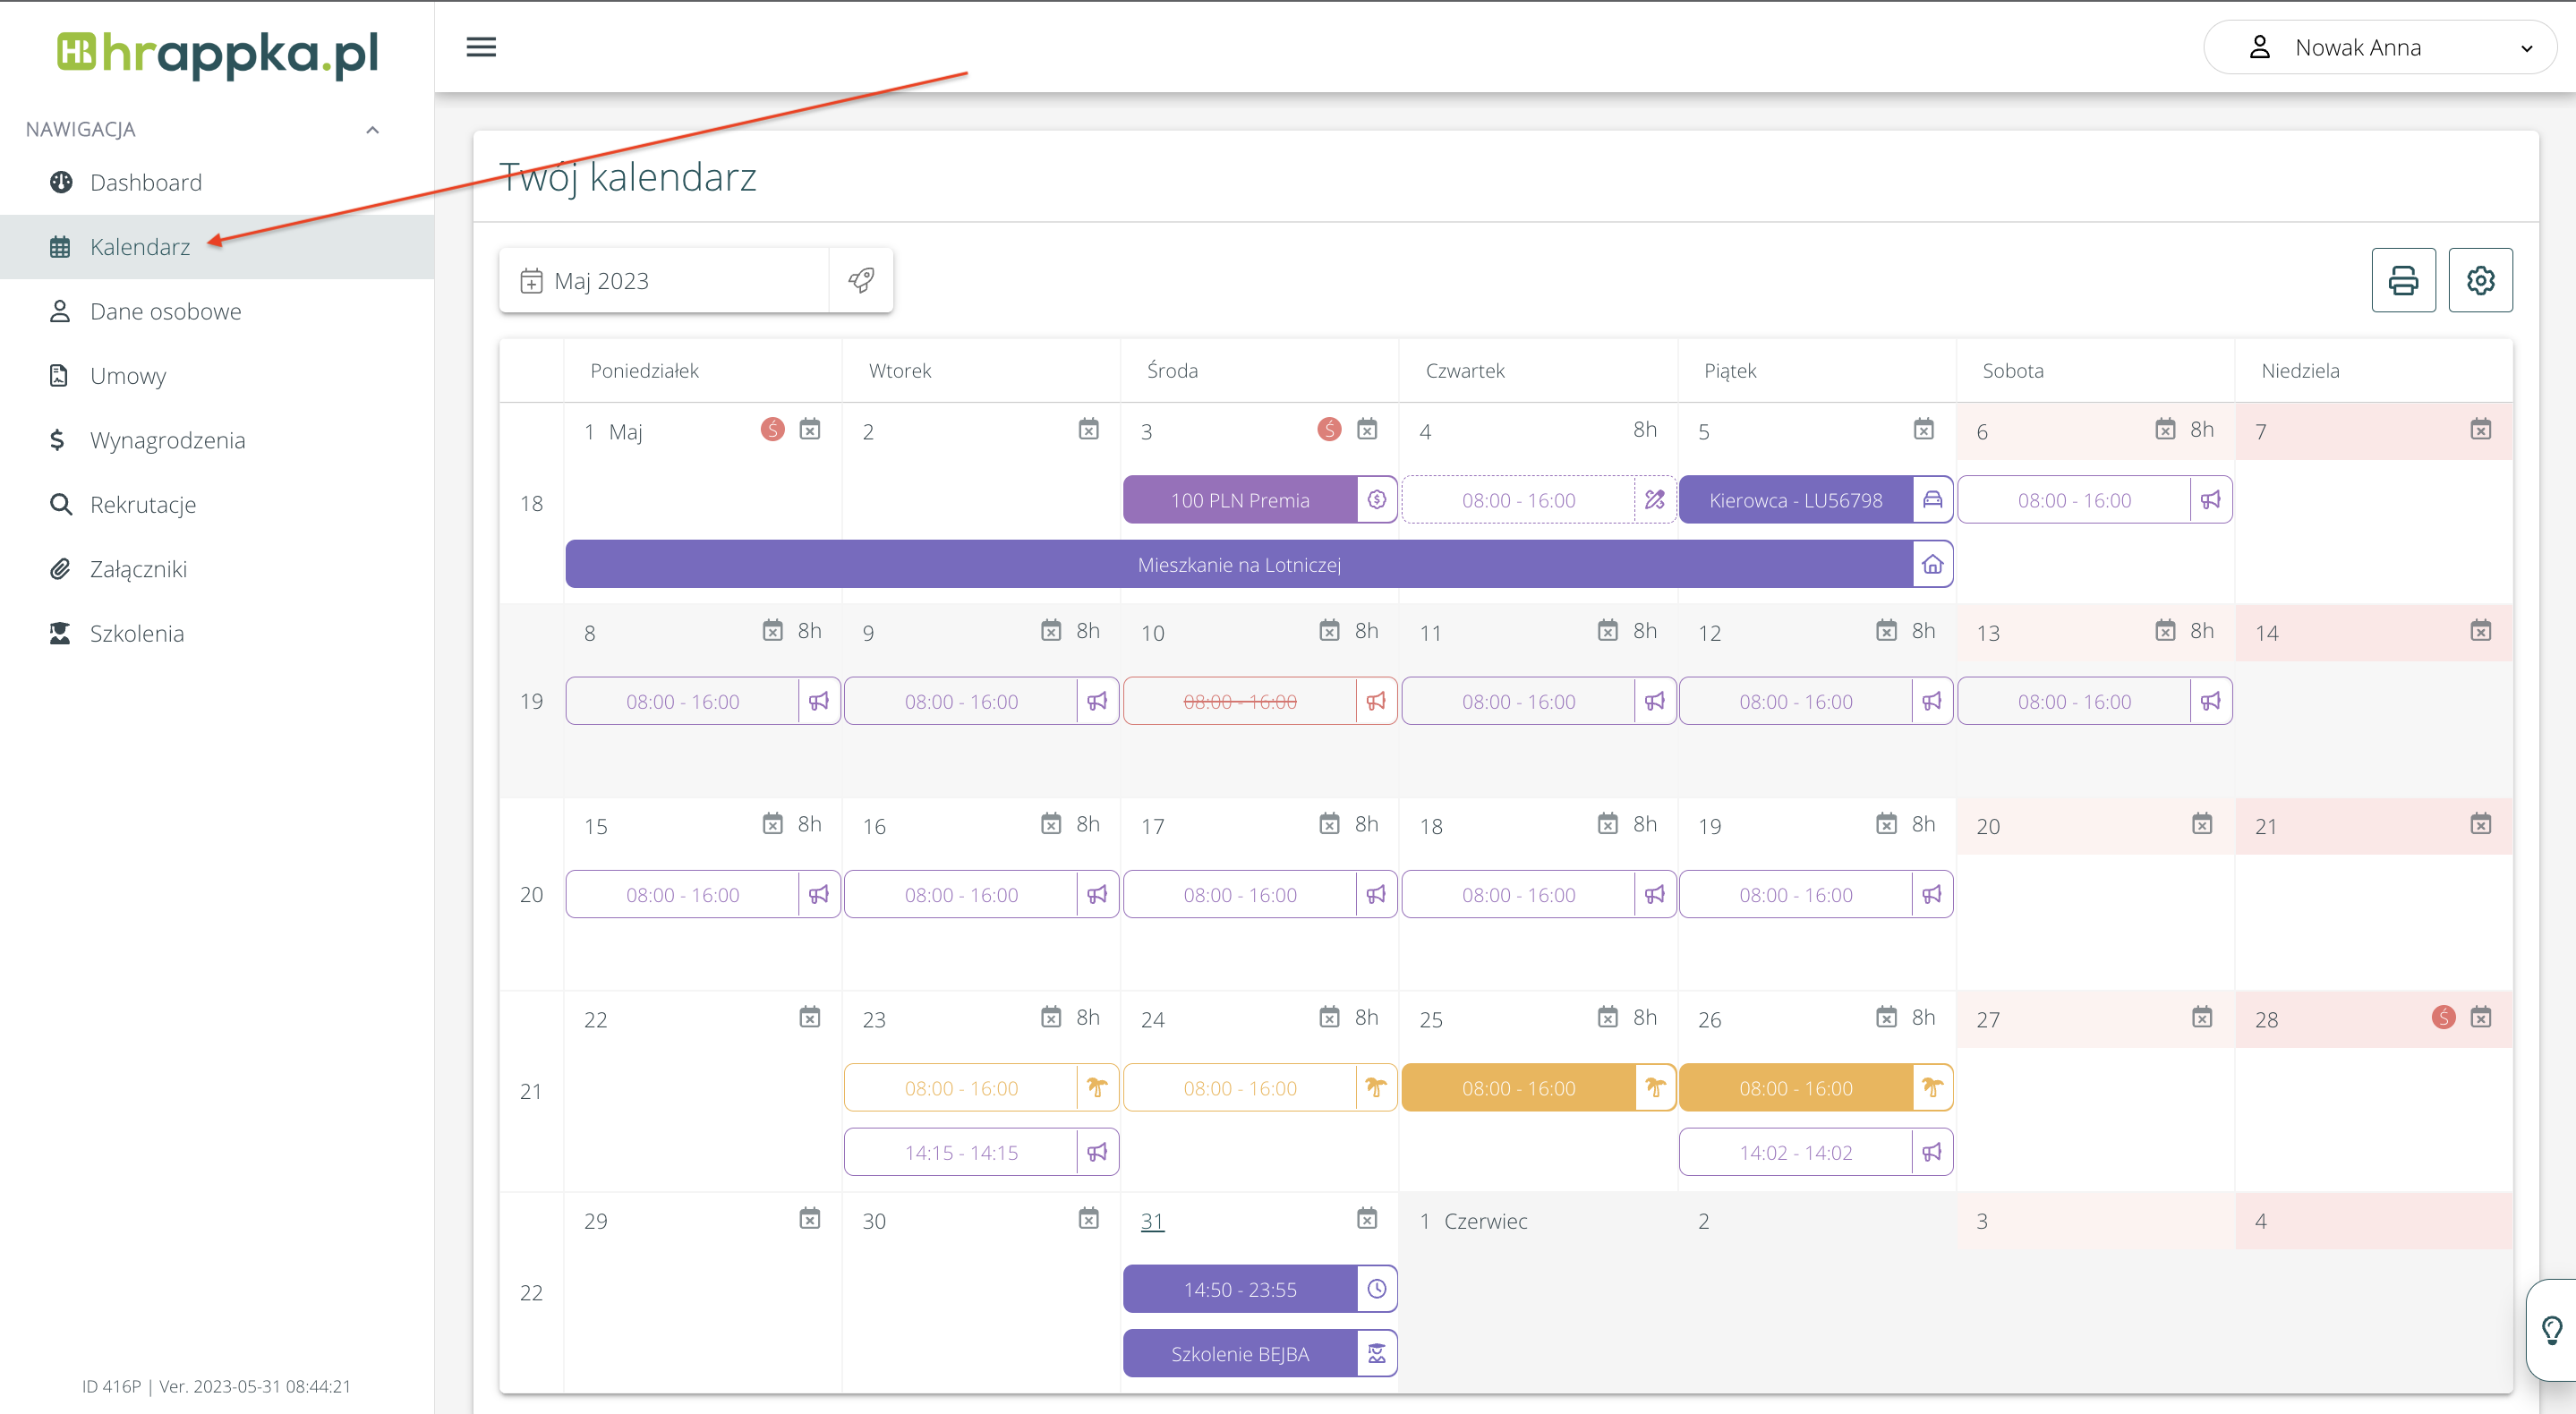Click the filled orange vacation block on day 25

[1517, 1088]
